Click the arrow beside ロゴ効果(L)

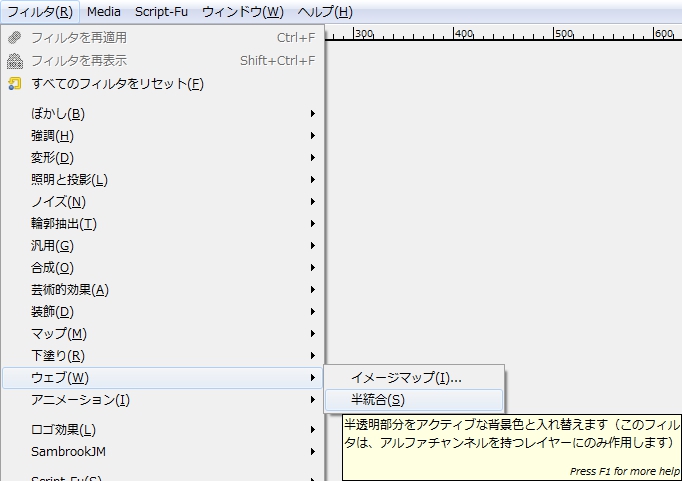[x=312, y=430]
